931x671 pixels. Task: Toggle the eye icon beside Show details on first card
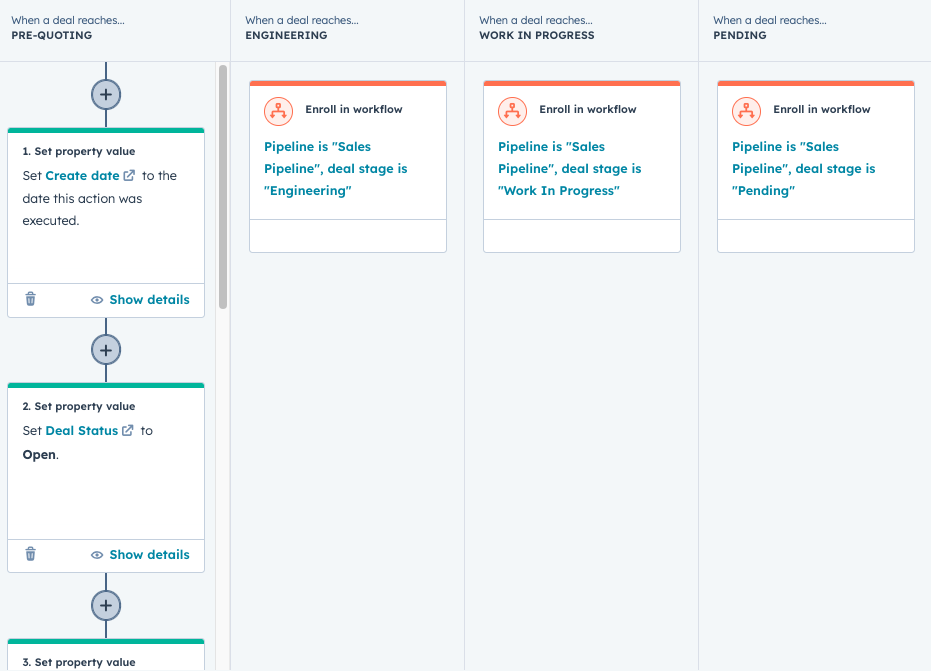coord(96,300)
